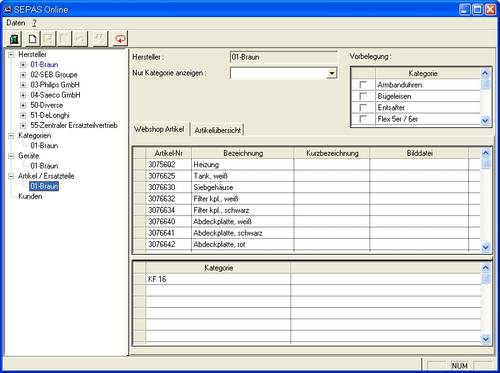The height and width of the screenshot is (373, 500).
Task: Select the KF 16 category cell
Action: point(218,279)
